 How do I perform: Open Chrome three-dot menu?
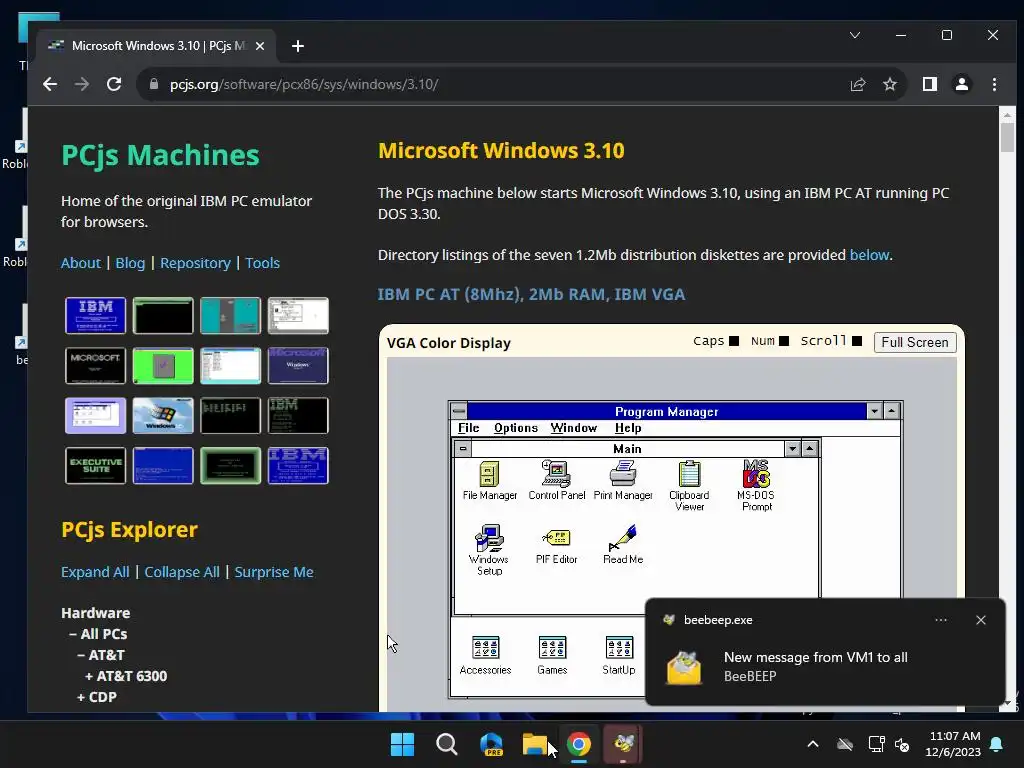(x=994, y=84)
